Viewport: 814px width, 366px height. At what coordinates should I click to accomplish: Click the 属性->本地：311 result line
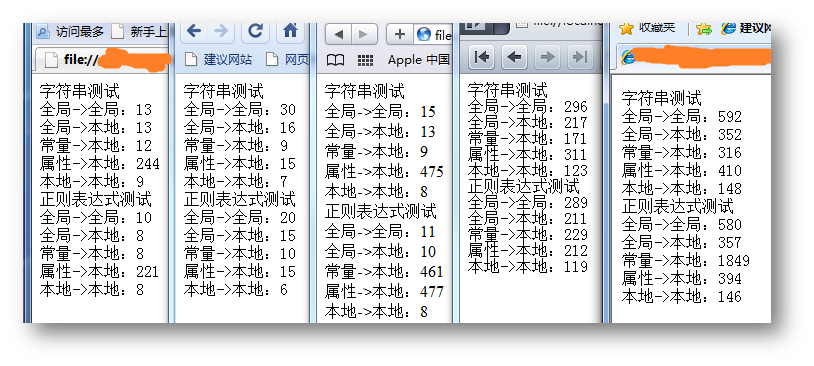tap(527, 154)
